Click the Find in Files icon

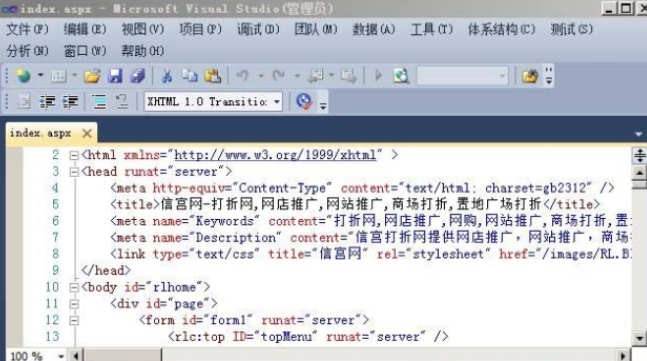(x=401, y=76)
